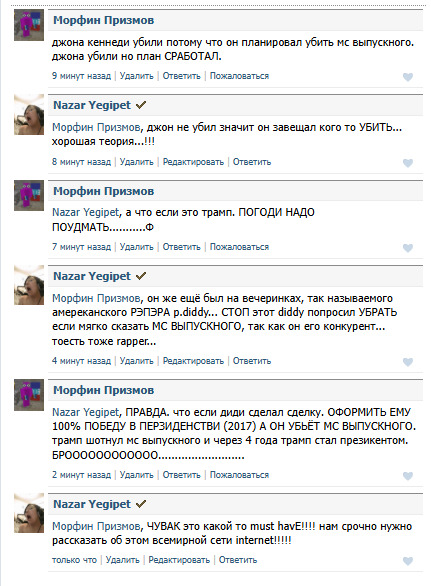The height and width of the screenshot is (586, 431).
Task: Click Пожаловаться on the 2 minutes ago comment
Action: 239,475
